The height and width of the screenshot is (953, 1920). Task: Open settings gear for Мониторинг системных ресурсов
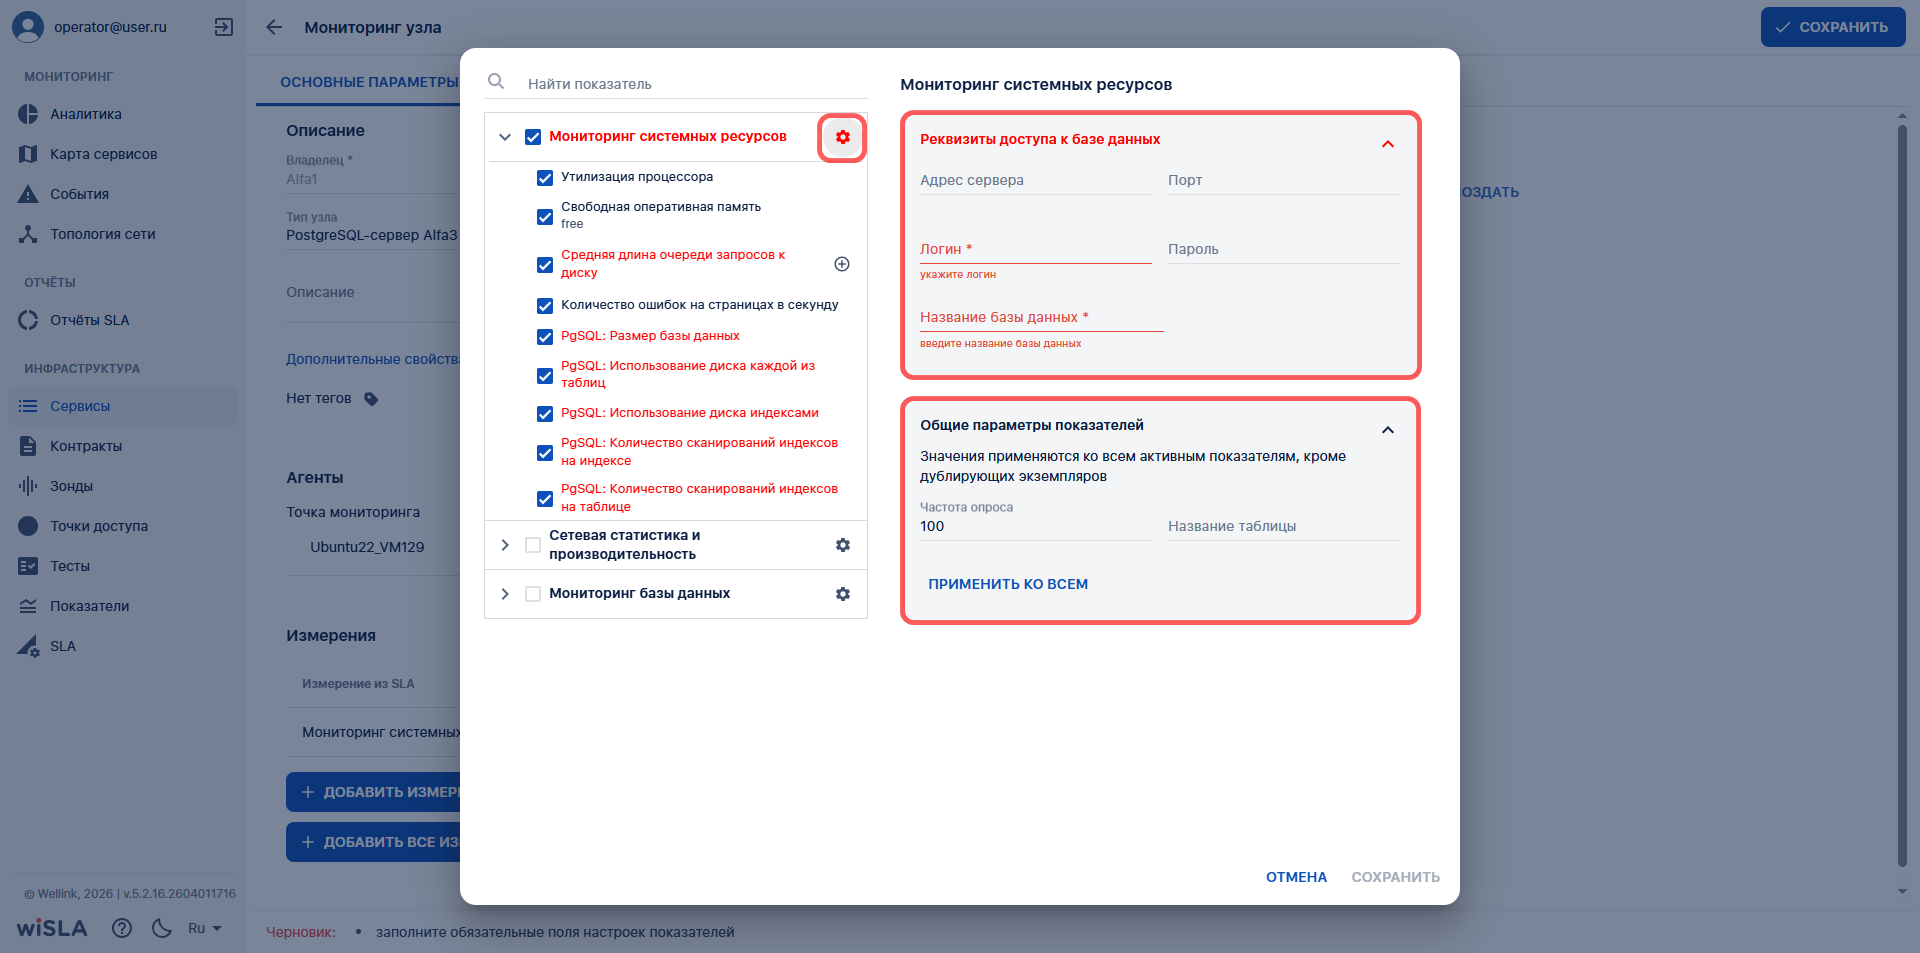pos(843,137)
